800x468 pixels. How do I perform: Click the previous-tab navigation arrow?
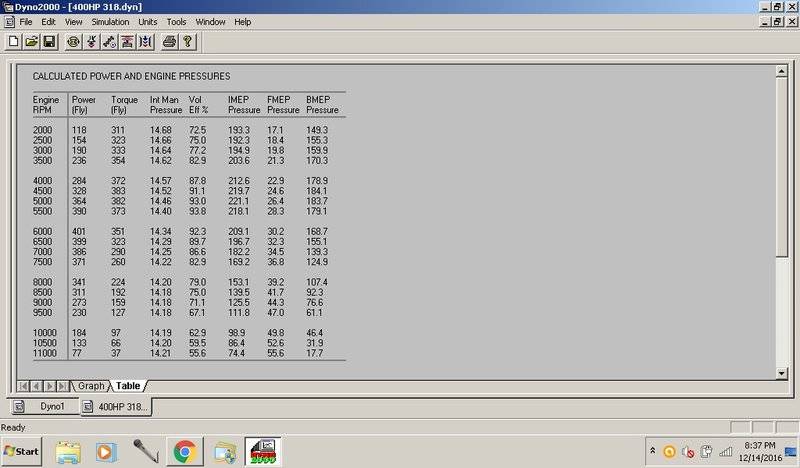point(36,386)
